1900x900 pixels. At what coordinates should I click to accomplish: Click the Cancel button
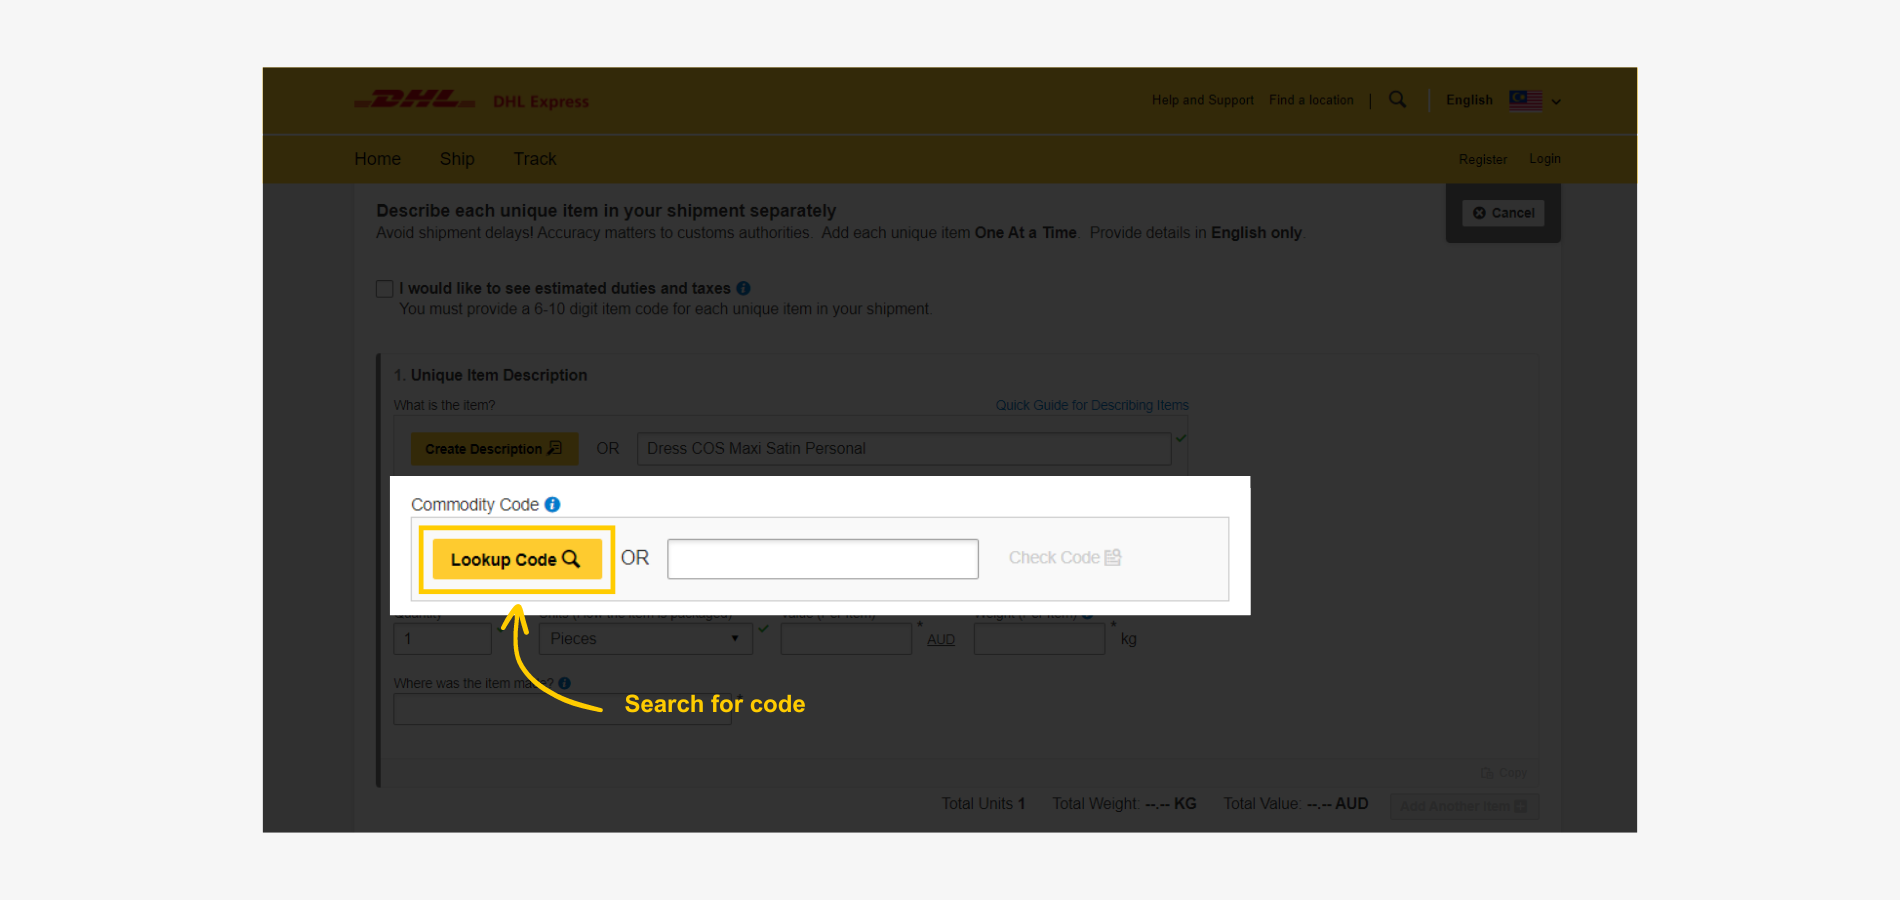(1503, 213)
